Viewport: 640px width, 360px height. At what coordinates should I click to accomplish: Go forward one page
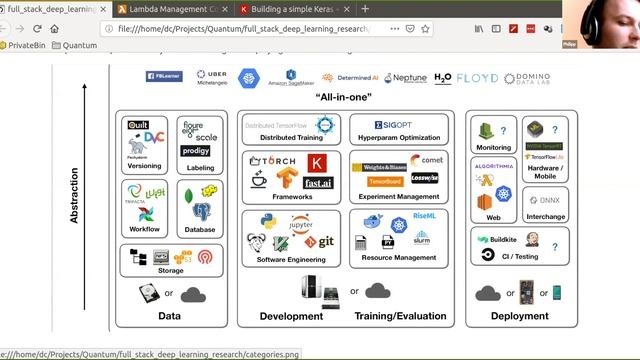[20, 29]
